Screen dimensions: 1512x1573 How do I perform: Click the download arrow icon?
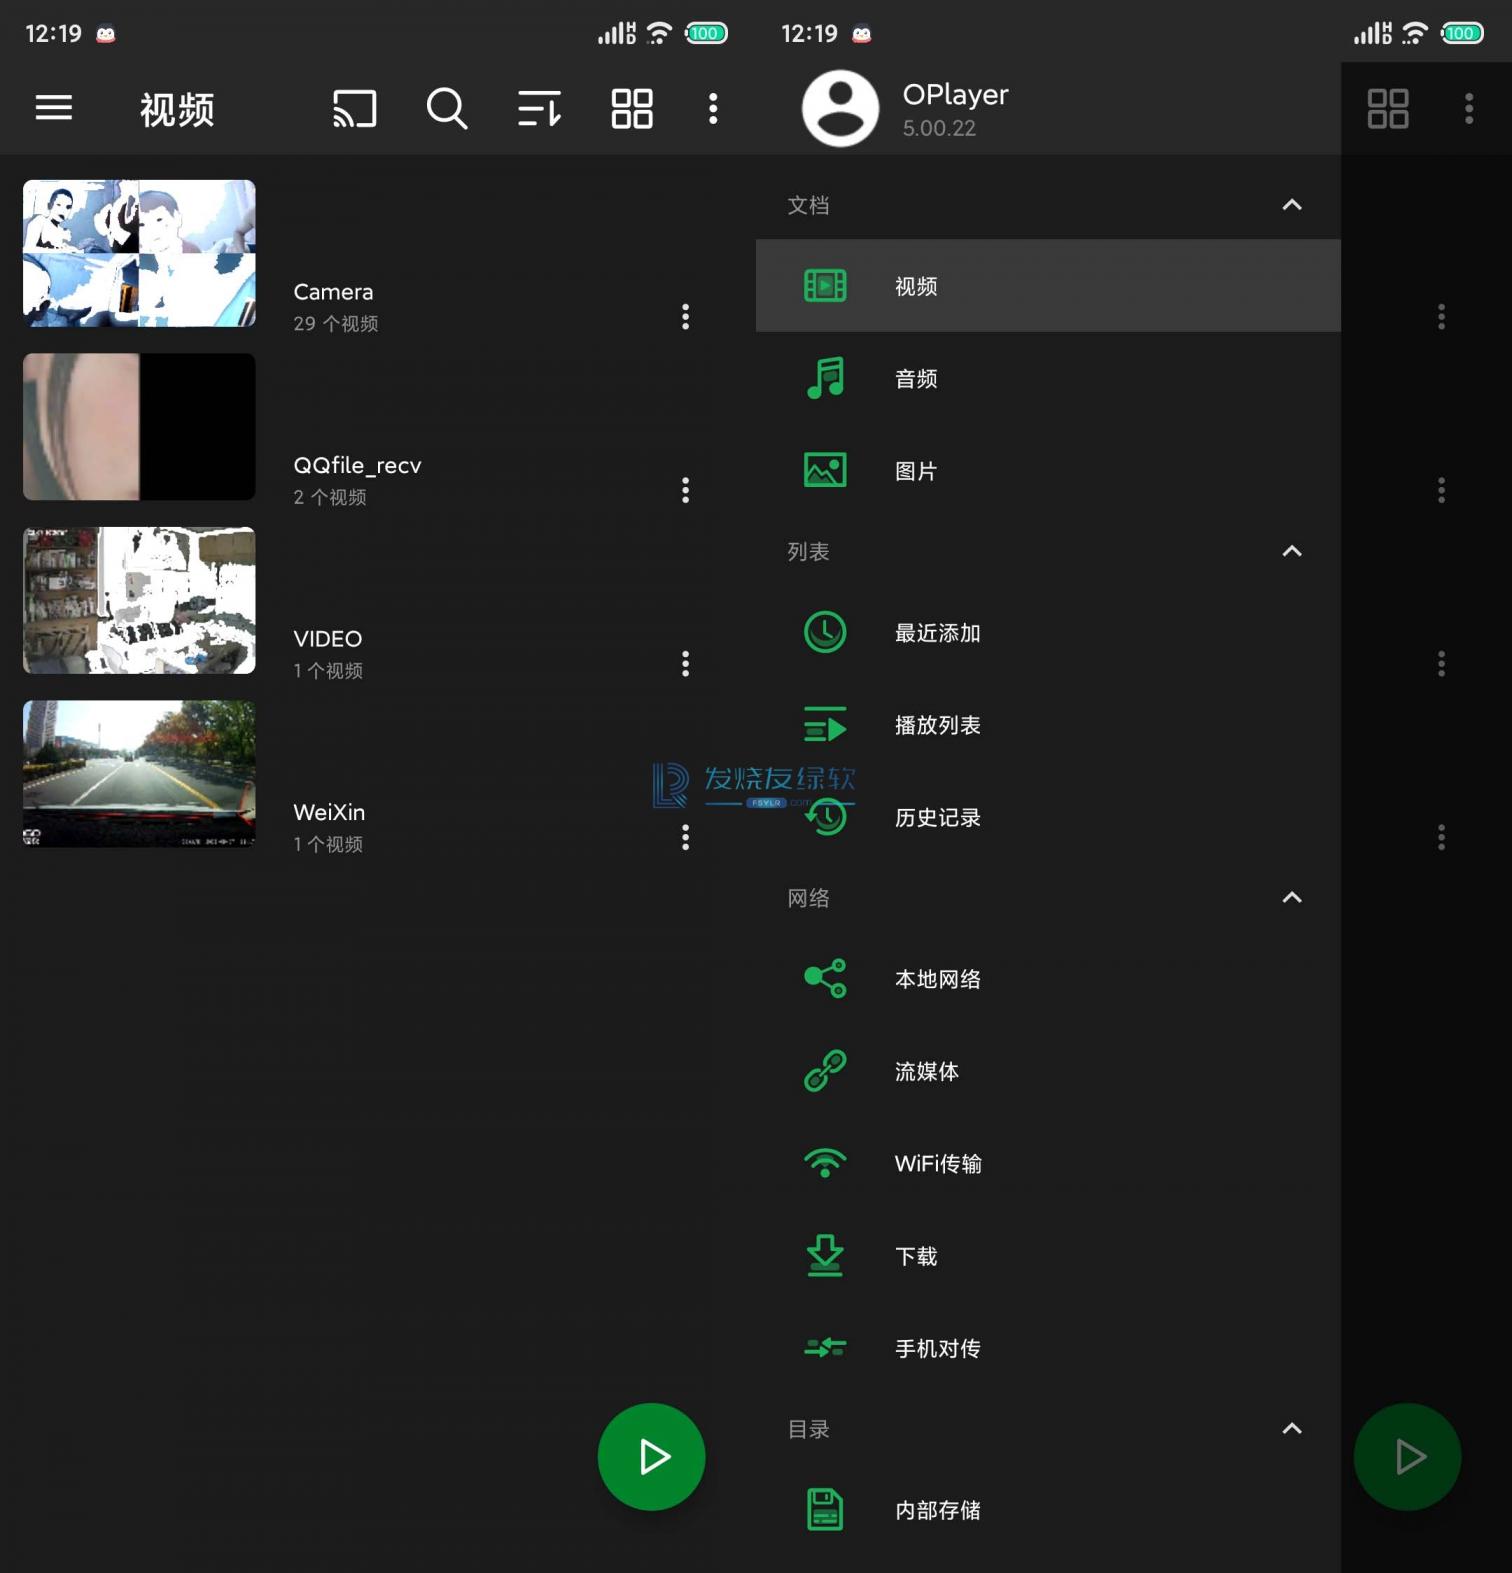point(825,1256)
